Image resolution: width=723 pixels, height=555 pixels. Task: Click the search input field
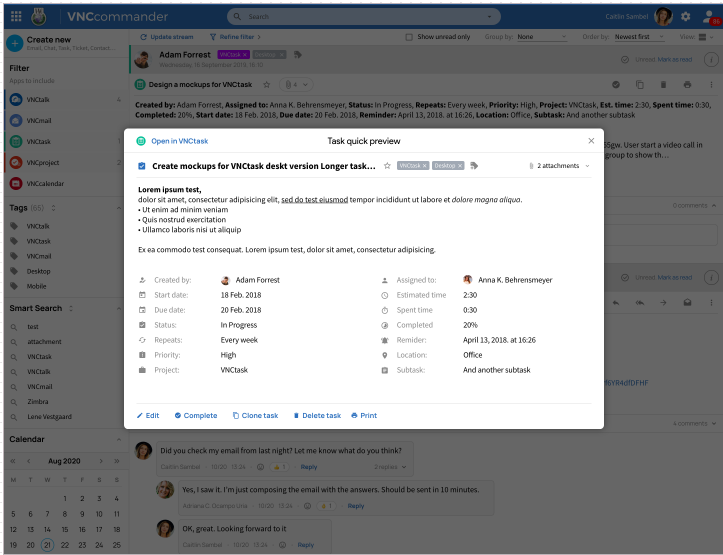(x=360, y=17)
